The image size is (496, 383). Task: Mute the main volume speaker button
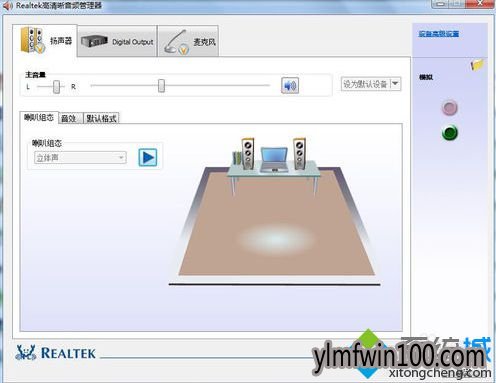[x=290, y=85]
